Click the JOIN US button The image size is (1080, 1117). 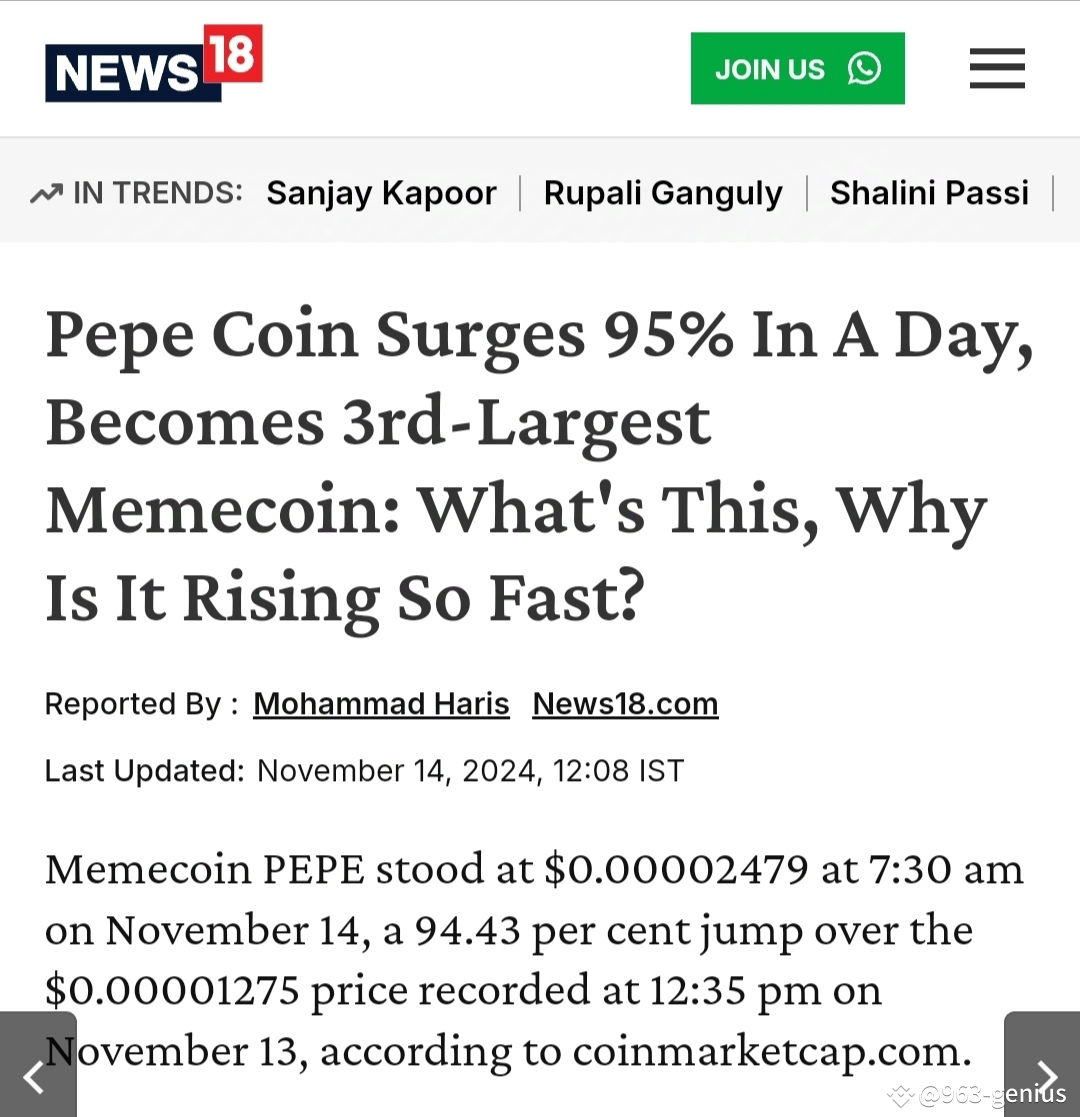[x=797, y=68]
